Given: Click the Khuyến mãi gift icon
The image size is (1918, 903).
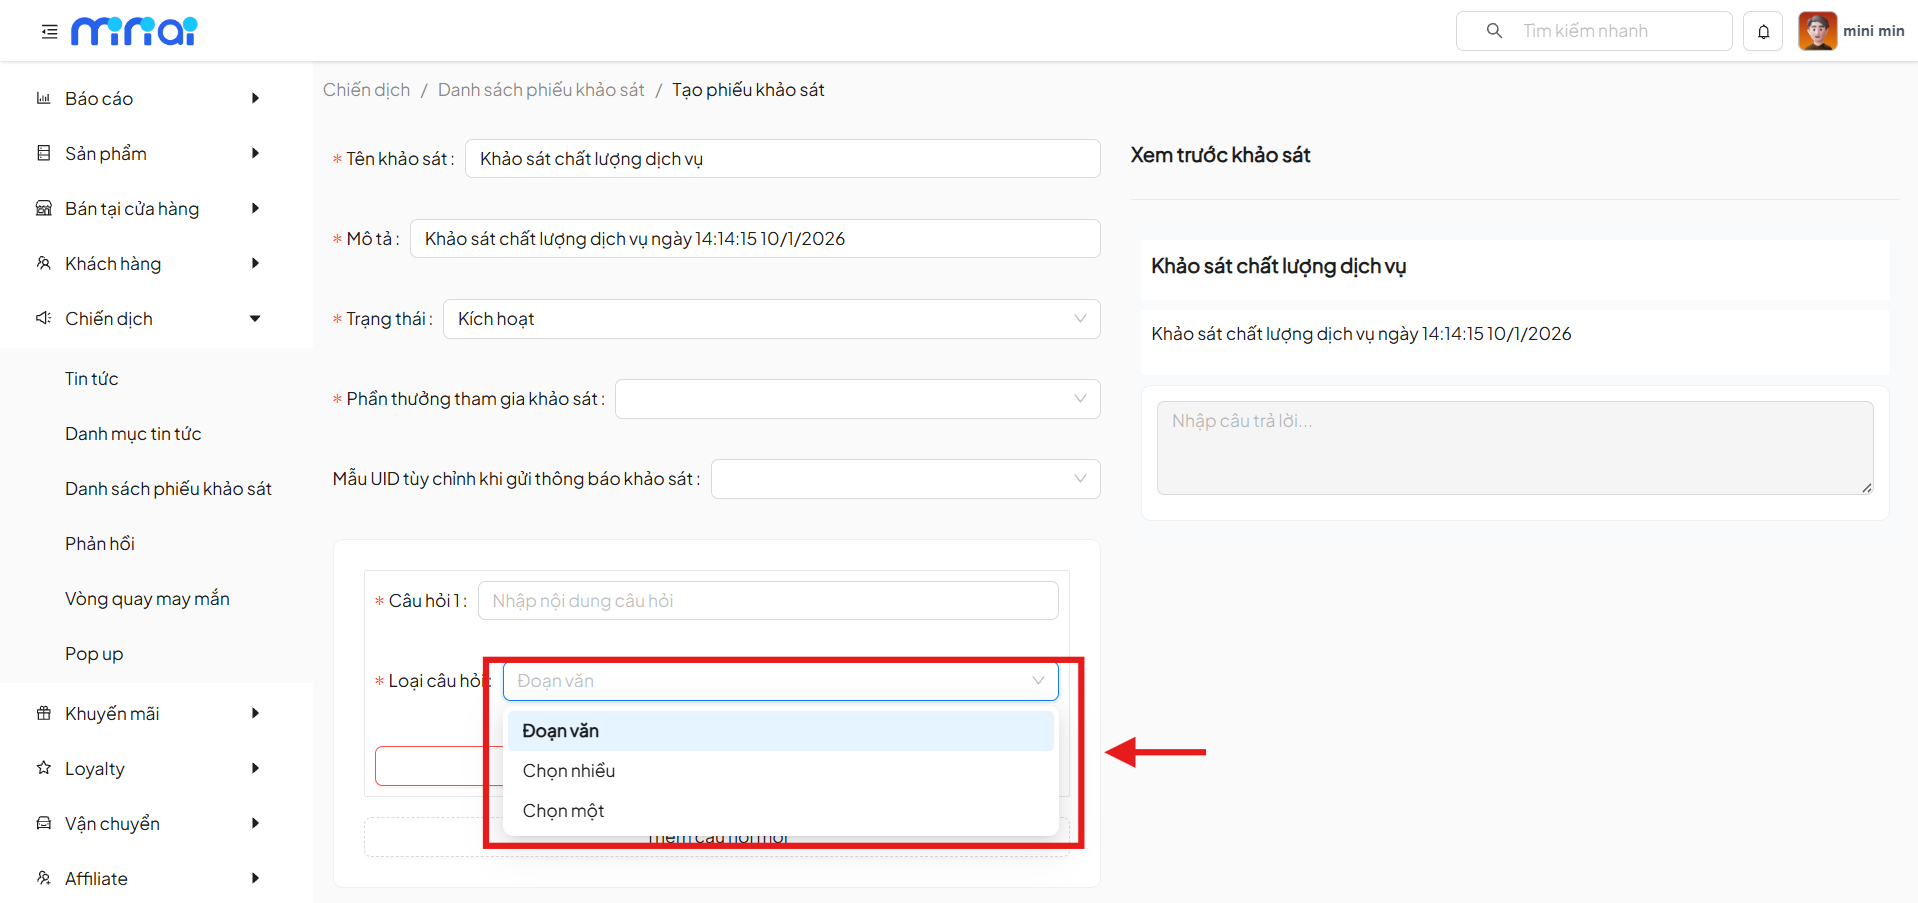Looking at the screenshot, I should (x=43, y=713).
